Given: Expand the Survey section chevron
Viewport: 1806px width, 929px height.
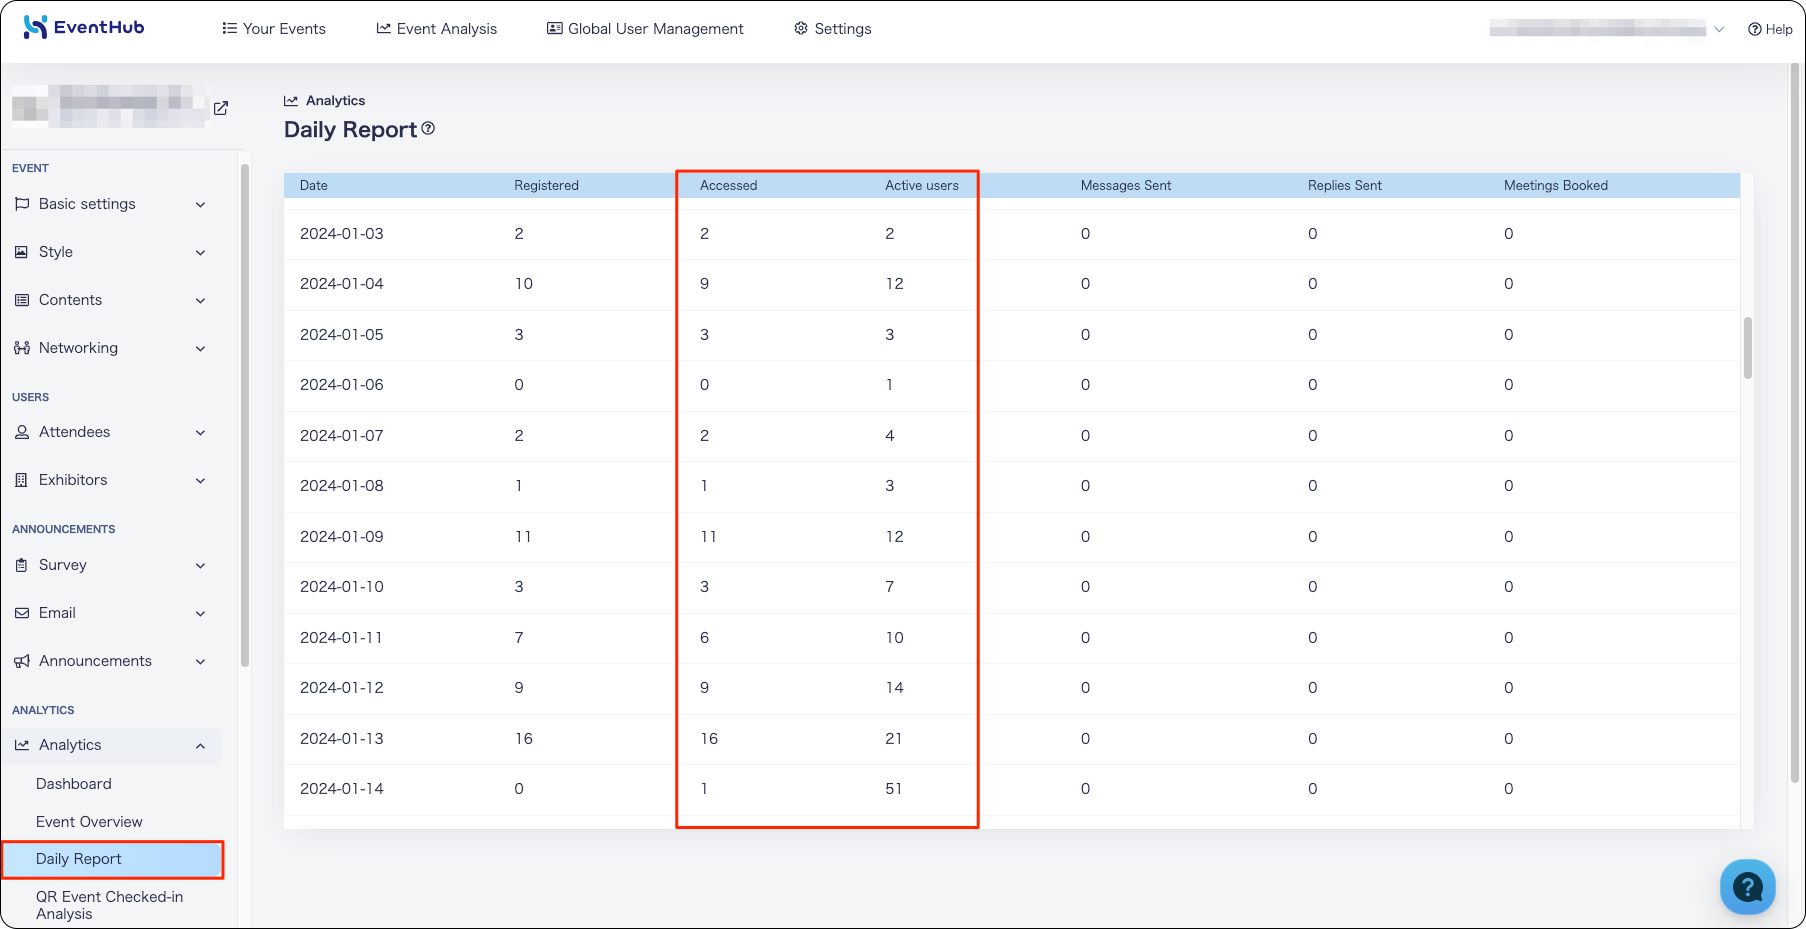Looking at the screenshot, I should click(x=200, y=566).
